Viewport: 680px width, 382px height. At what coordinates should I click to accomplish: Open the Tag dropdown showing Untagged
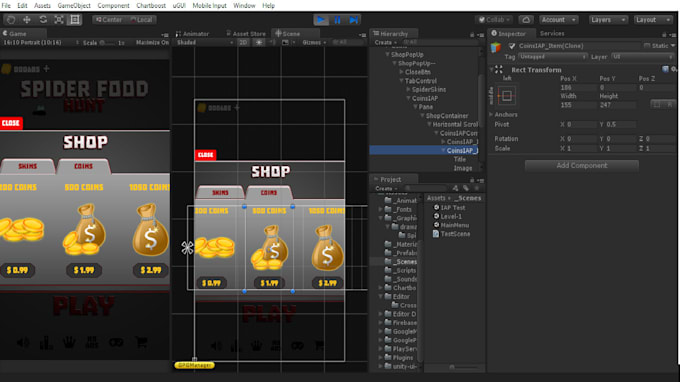(552, 57)
